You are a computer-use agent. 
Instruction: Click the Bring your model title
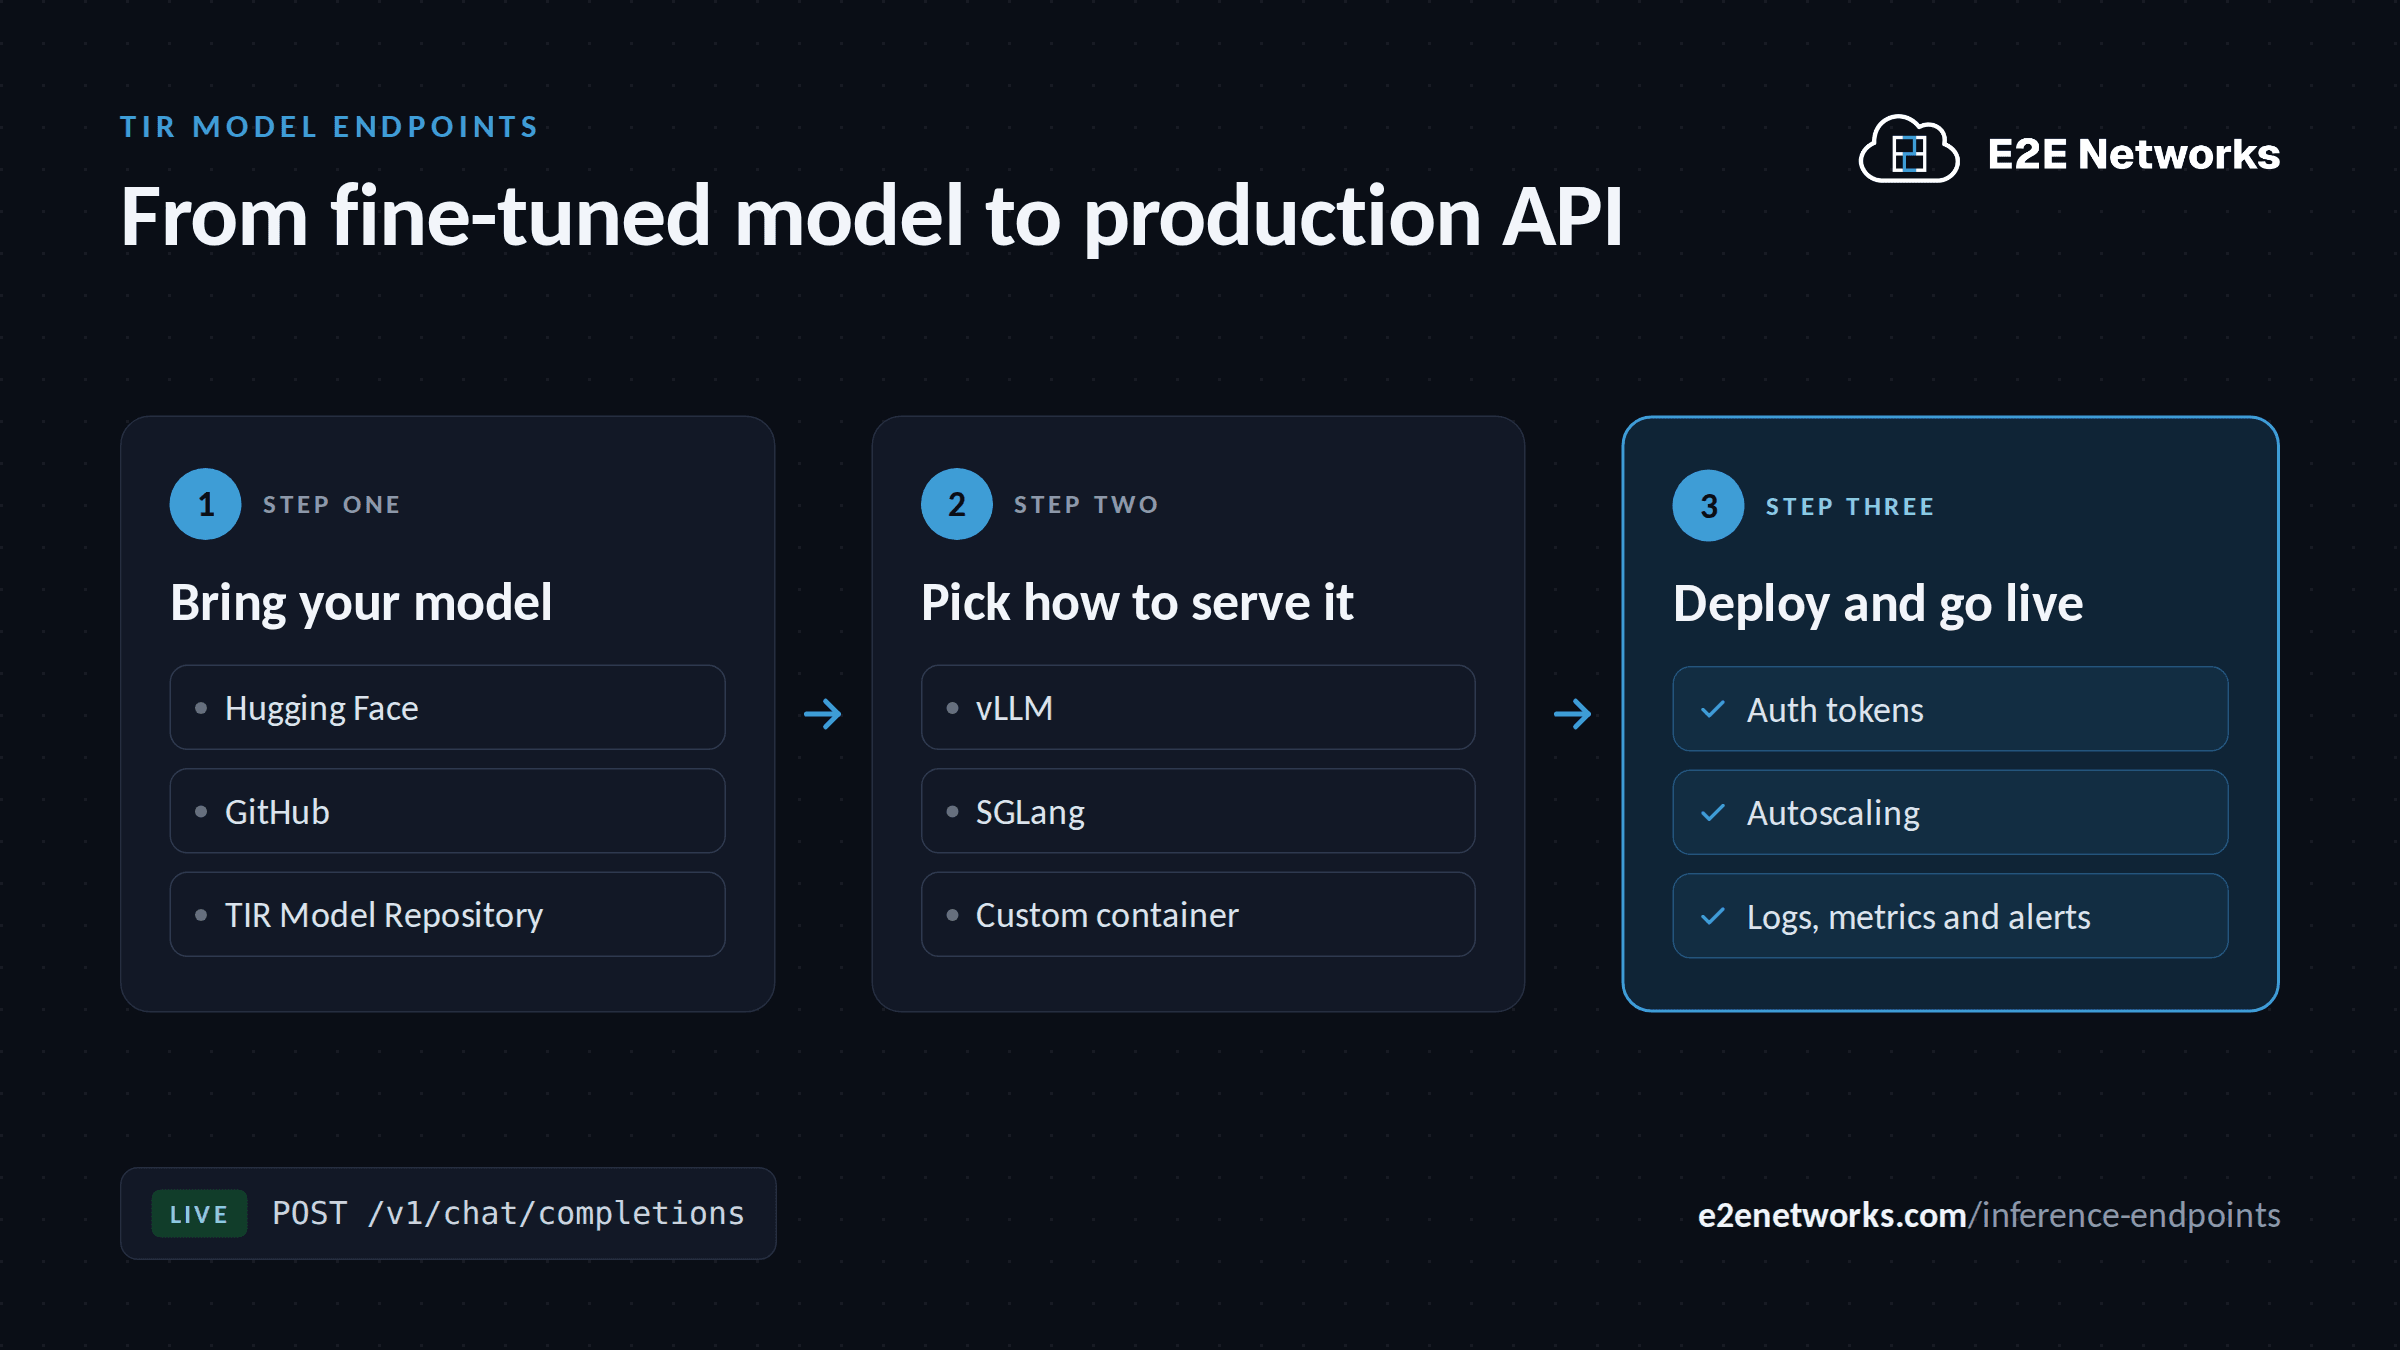pyautogui.click(x=361, y=603)
